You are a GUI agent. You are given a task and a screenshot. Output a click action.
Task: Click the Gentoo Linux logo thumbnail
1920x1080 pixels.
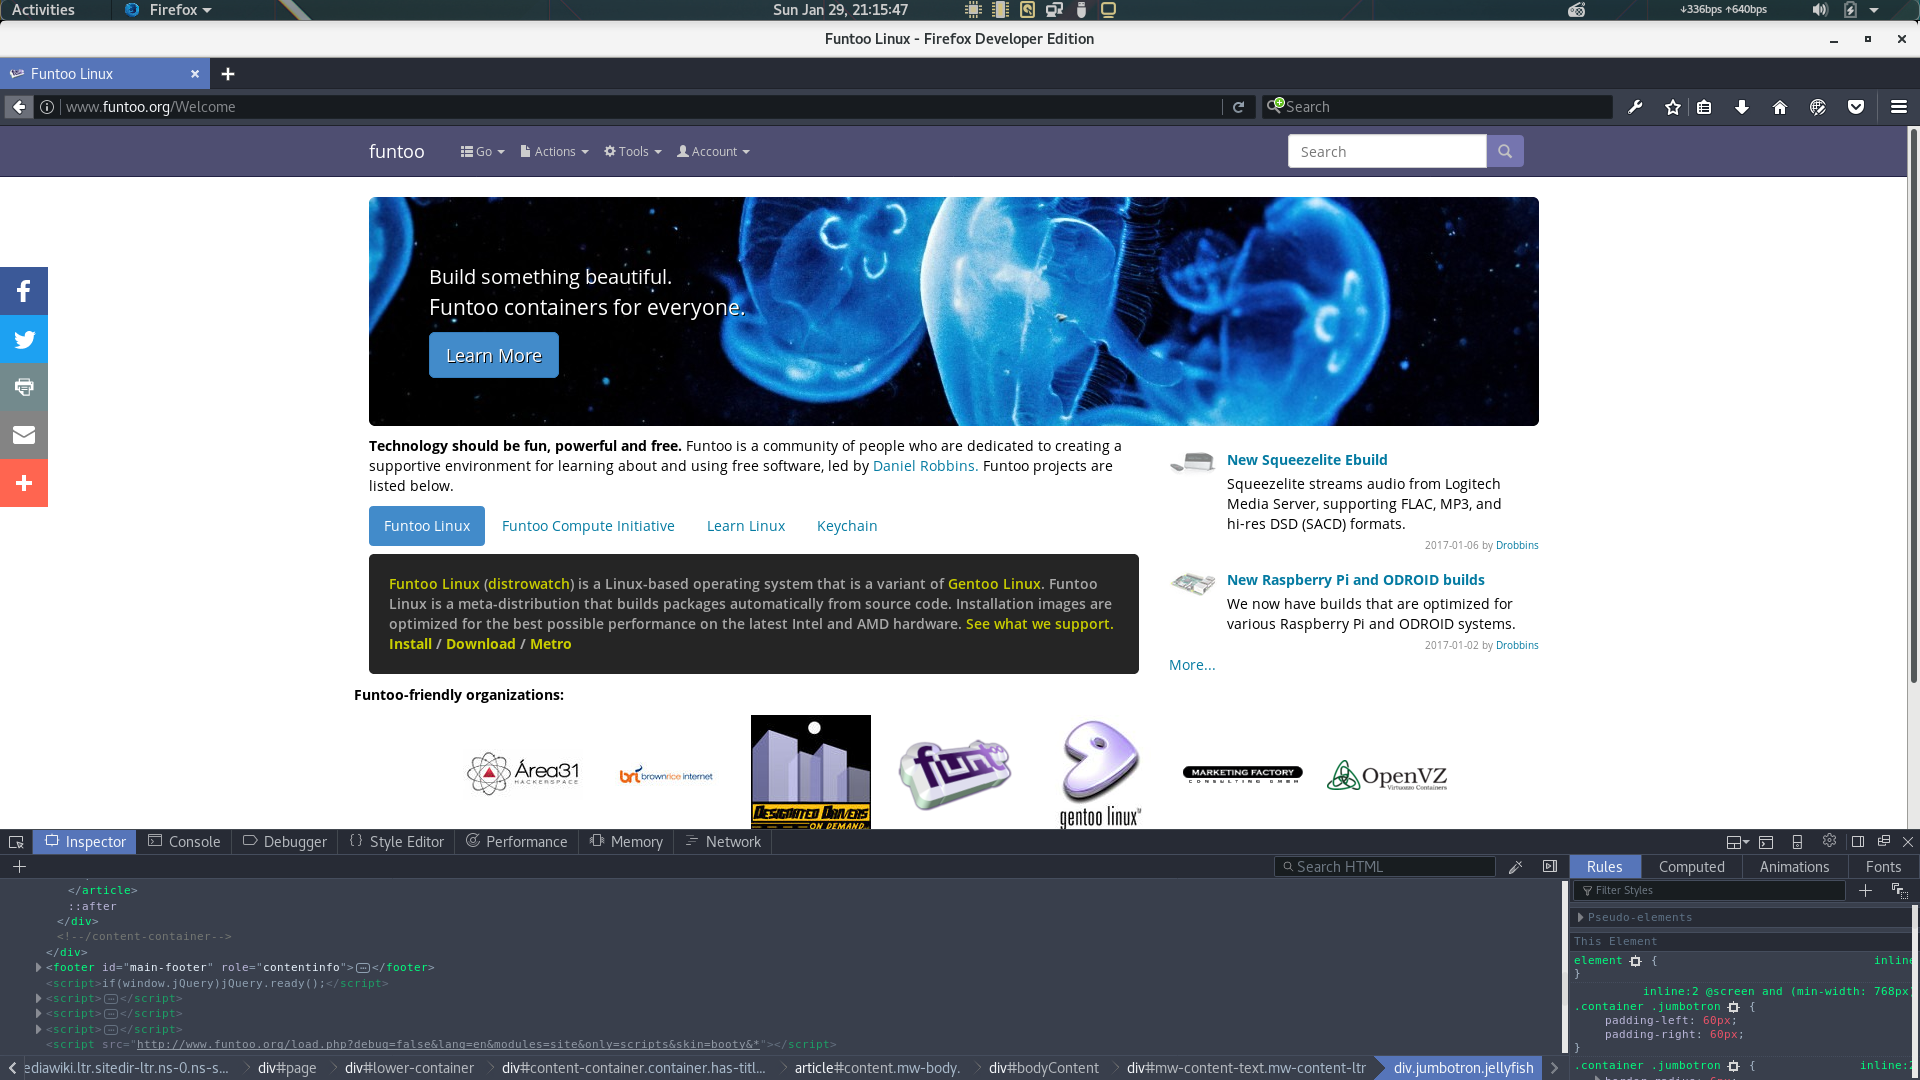point(1100,773)
